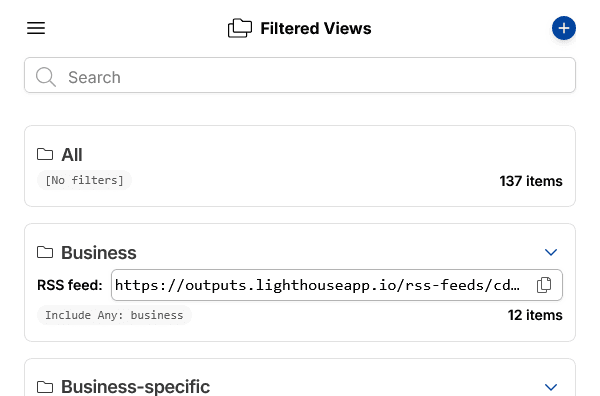Click the search magnifier icon
Viewport: 600px width, 396px height.
point(46,77)
